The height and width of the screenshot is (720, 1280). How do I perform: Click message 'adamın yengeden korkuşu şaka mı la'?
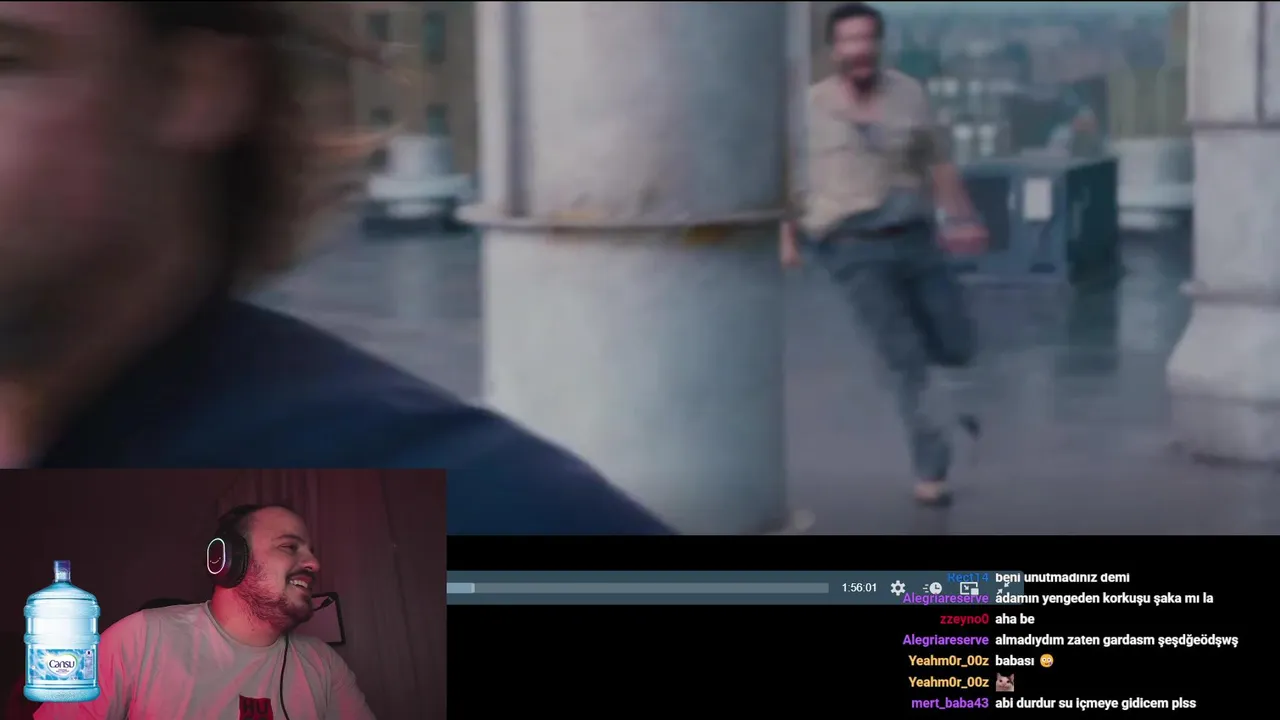(1104, 598)
